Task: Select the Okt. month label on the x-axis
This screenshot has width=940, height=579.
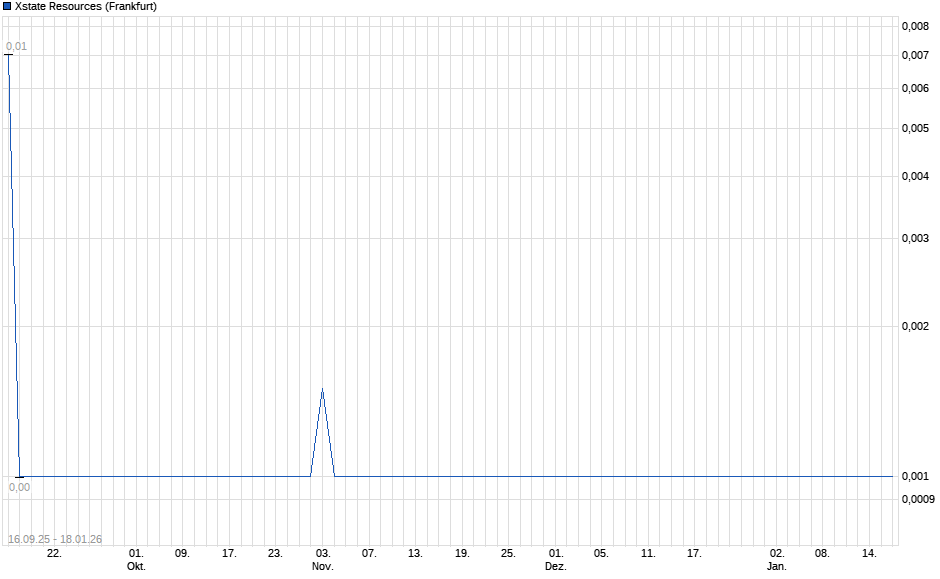Action: (x=137, y=565)
